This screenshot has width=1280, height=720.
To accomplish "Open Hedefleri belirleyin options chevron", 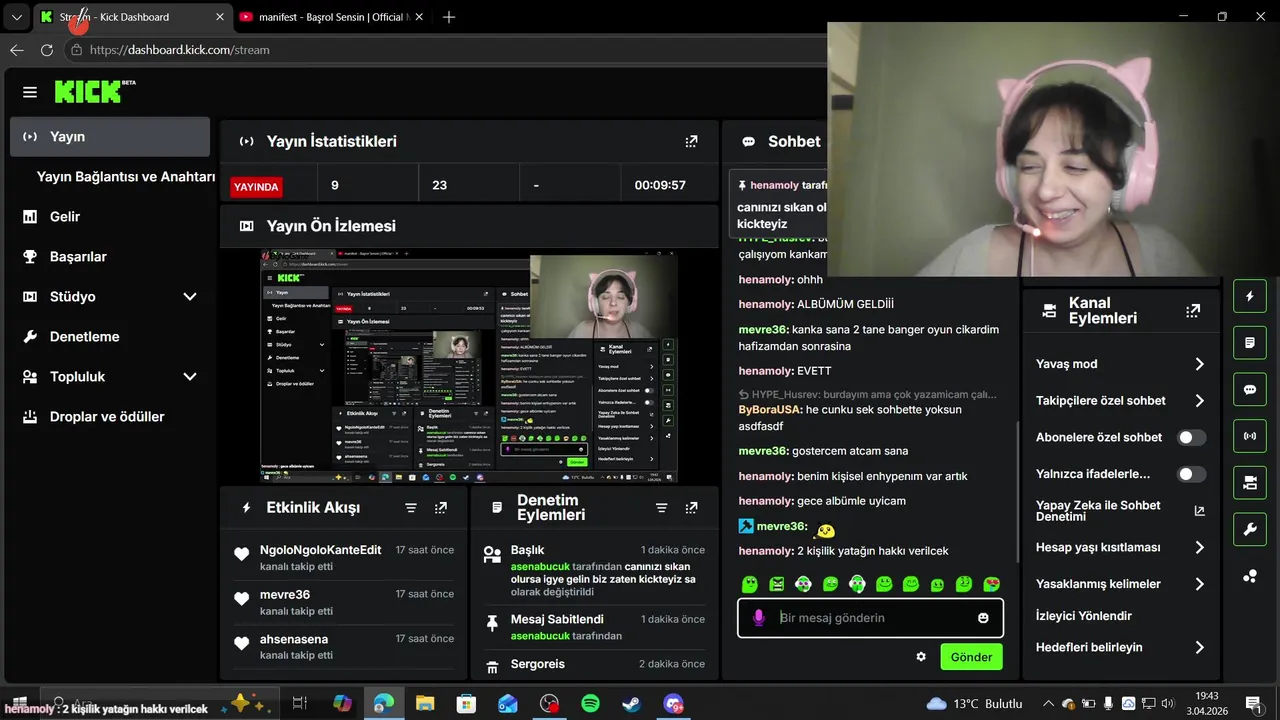I will coord(1199,648).
